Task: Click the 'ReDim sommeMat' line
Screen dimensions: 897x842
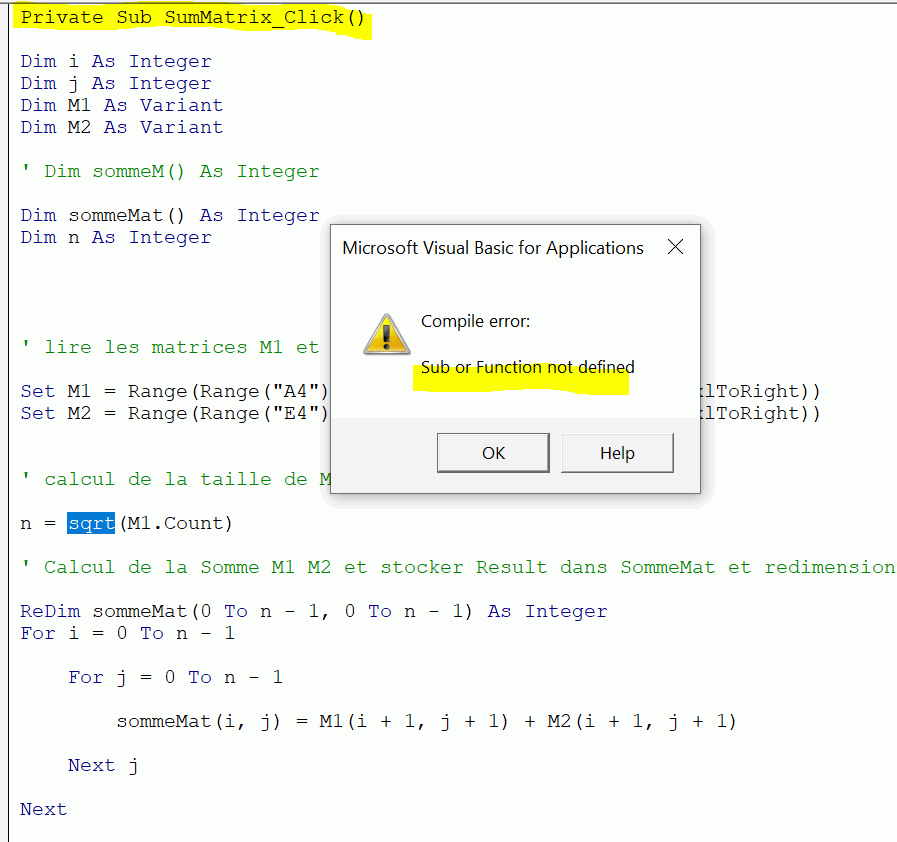Action: coord(313,611)
